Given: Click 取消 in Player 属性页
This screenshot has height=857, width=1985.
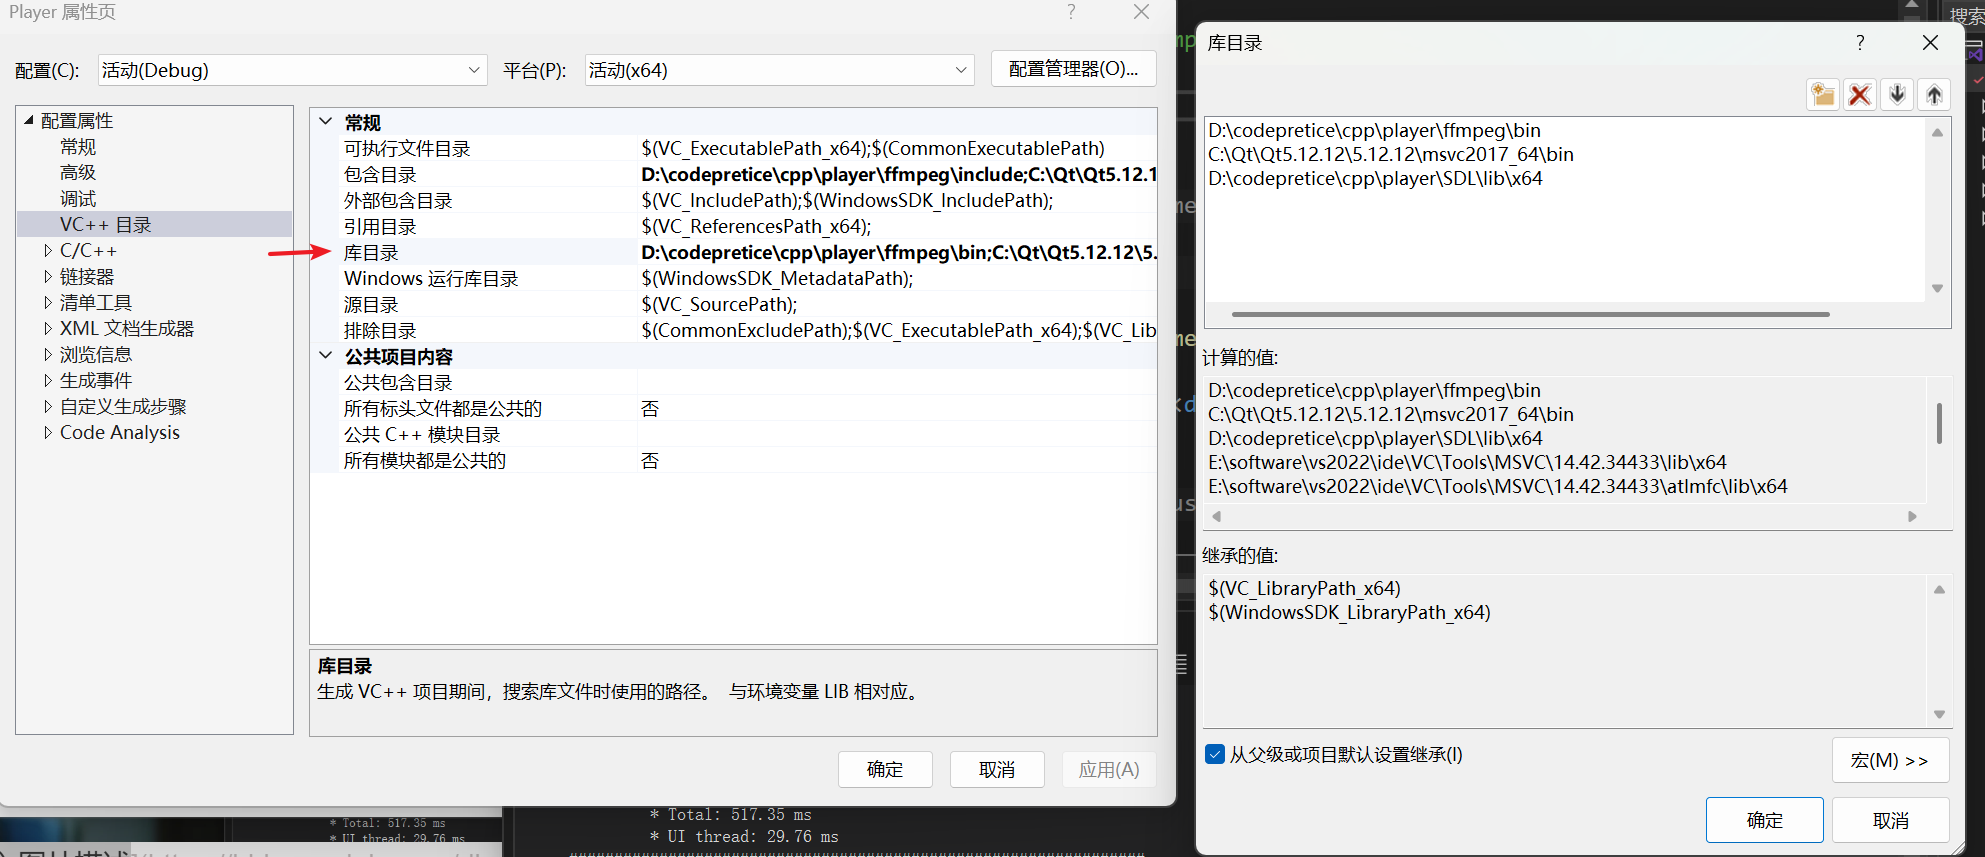Looking at the screenshot, I should point(997,769).
